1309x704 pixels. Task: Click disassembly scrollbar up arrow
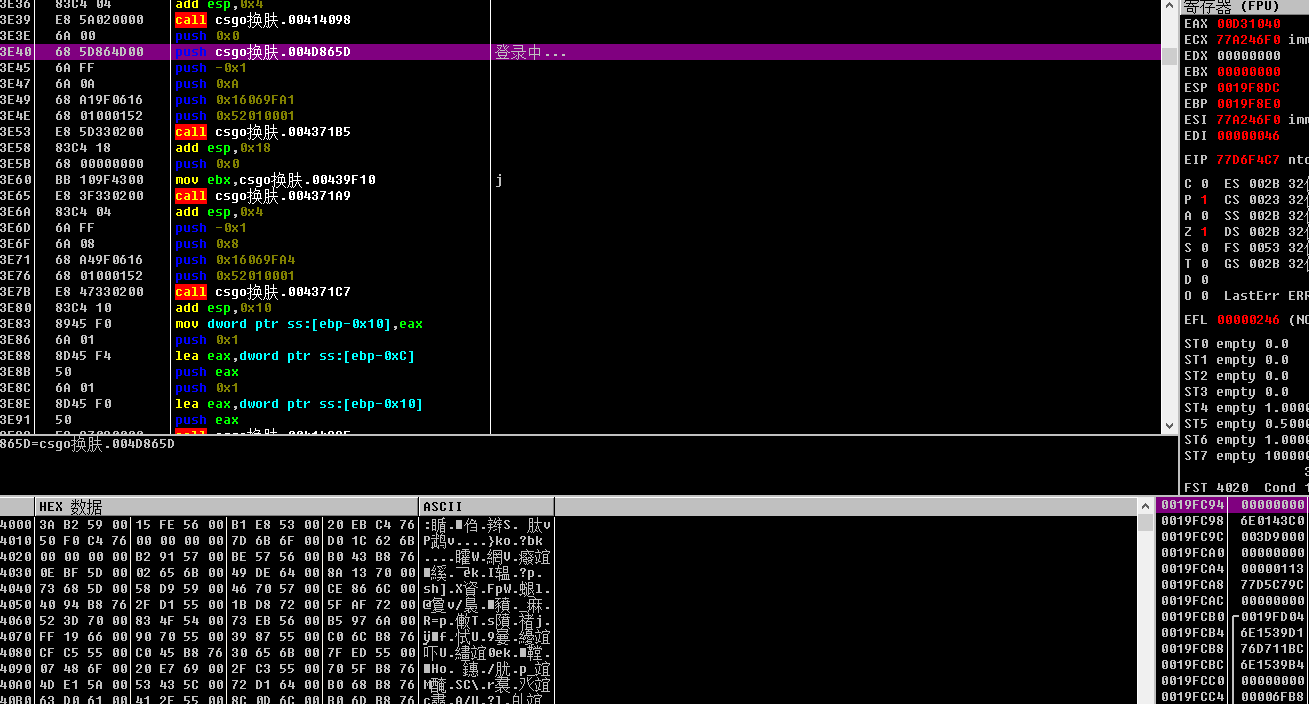pyautogui.click(x=1169, y=7)
